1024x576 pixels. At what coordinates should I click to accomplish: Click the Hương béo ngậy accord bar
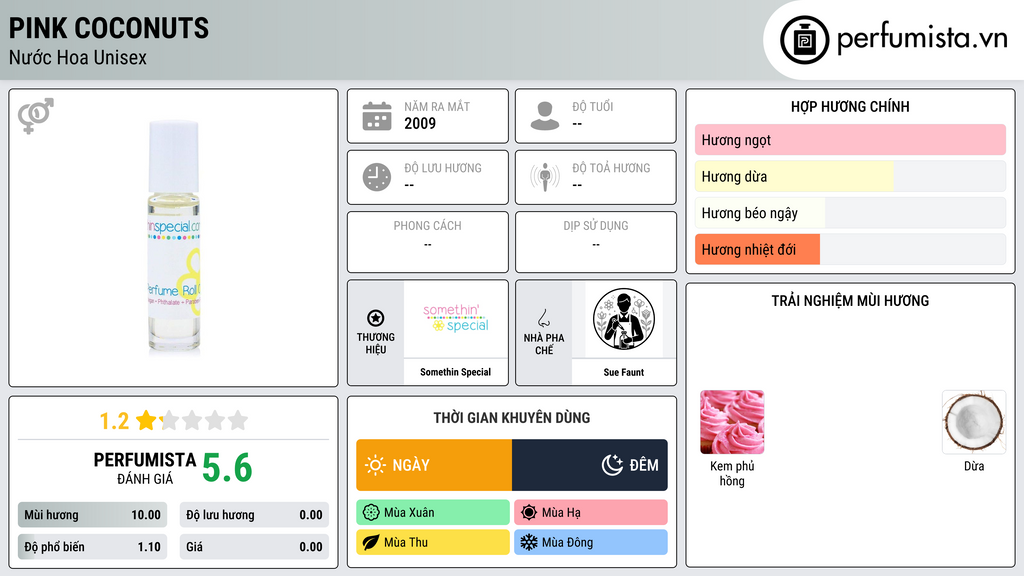pyautogui.click(x=850, y=213)
